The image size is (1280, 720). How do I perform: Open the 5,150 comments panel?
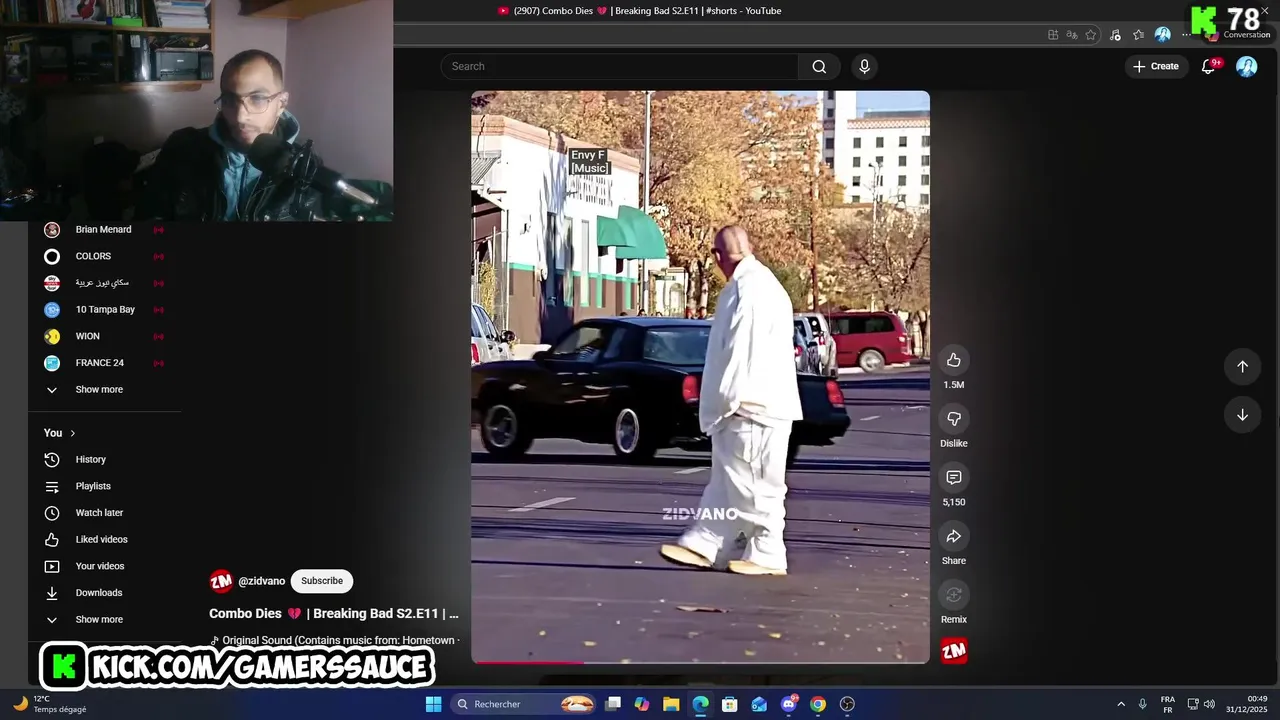[953, 478]
